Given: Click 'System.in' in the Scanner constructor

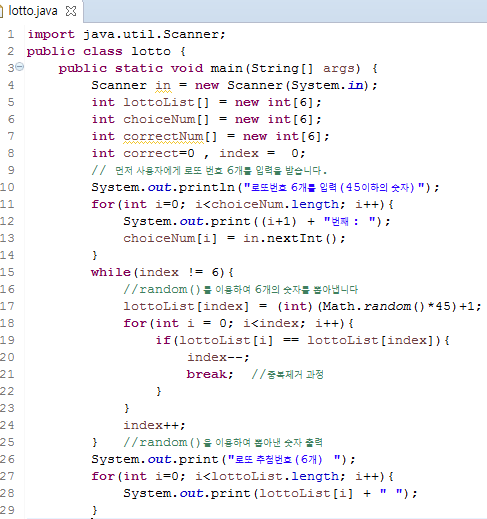Looking at the screenshot, I should click(327, 86).
